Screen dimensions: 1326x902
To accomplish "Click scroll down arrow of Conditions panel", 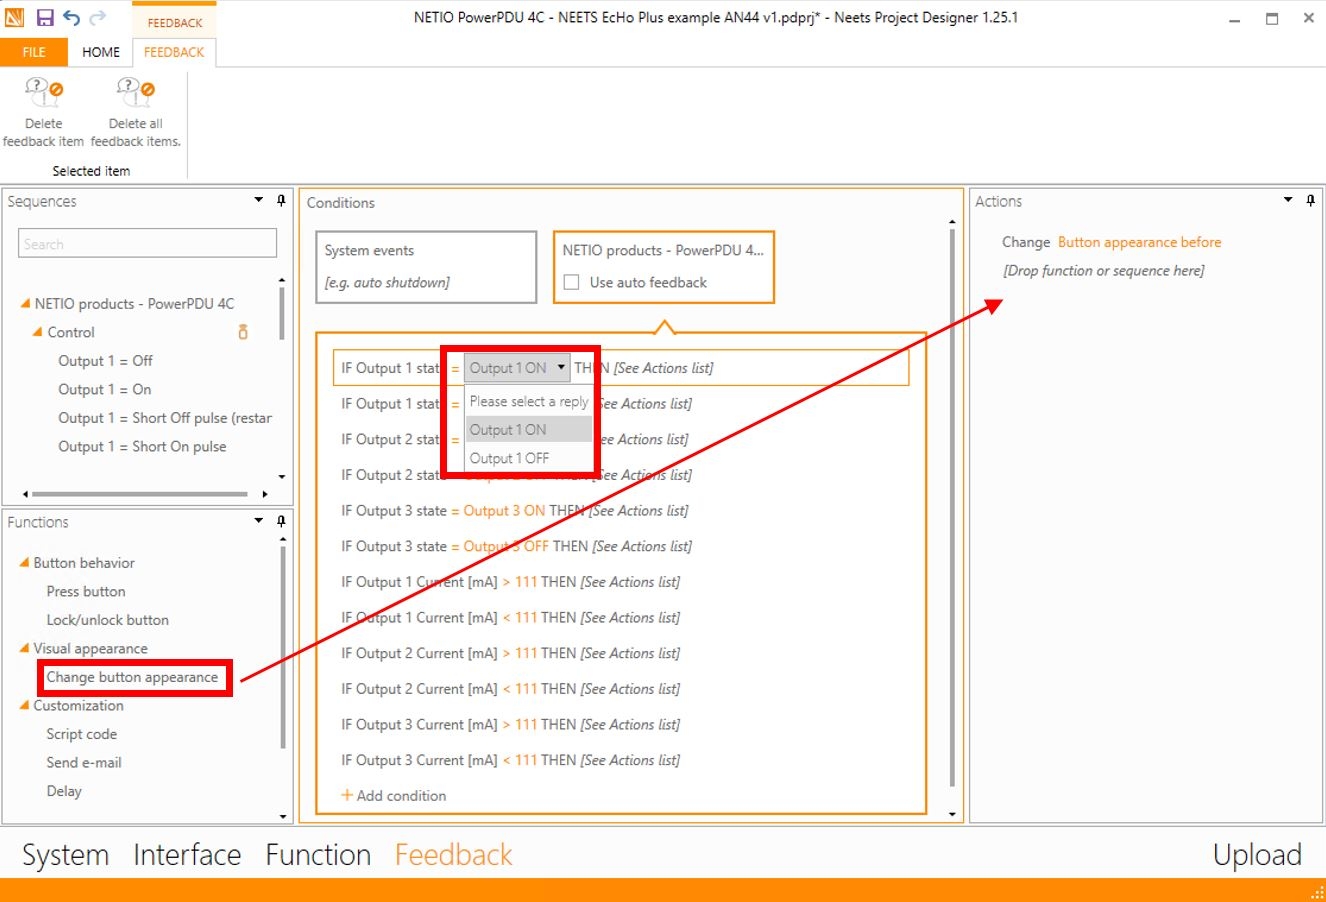I will (951, 815).
